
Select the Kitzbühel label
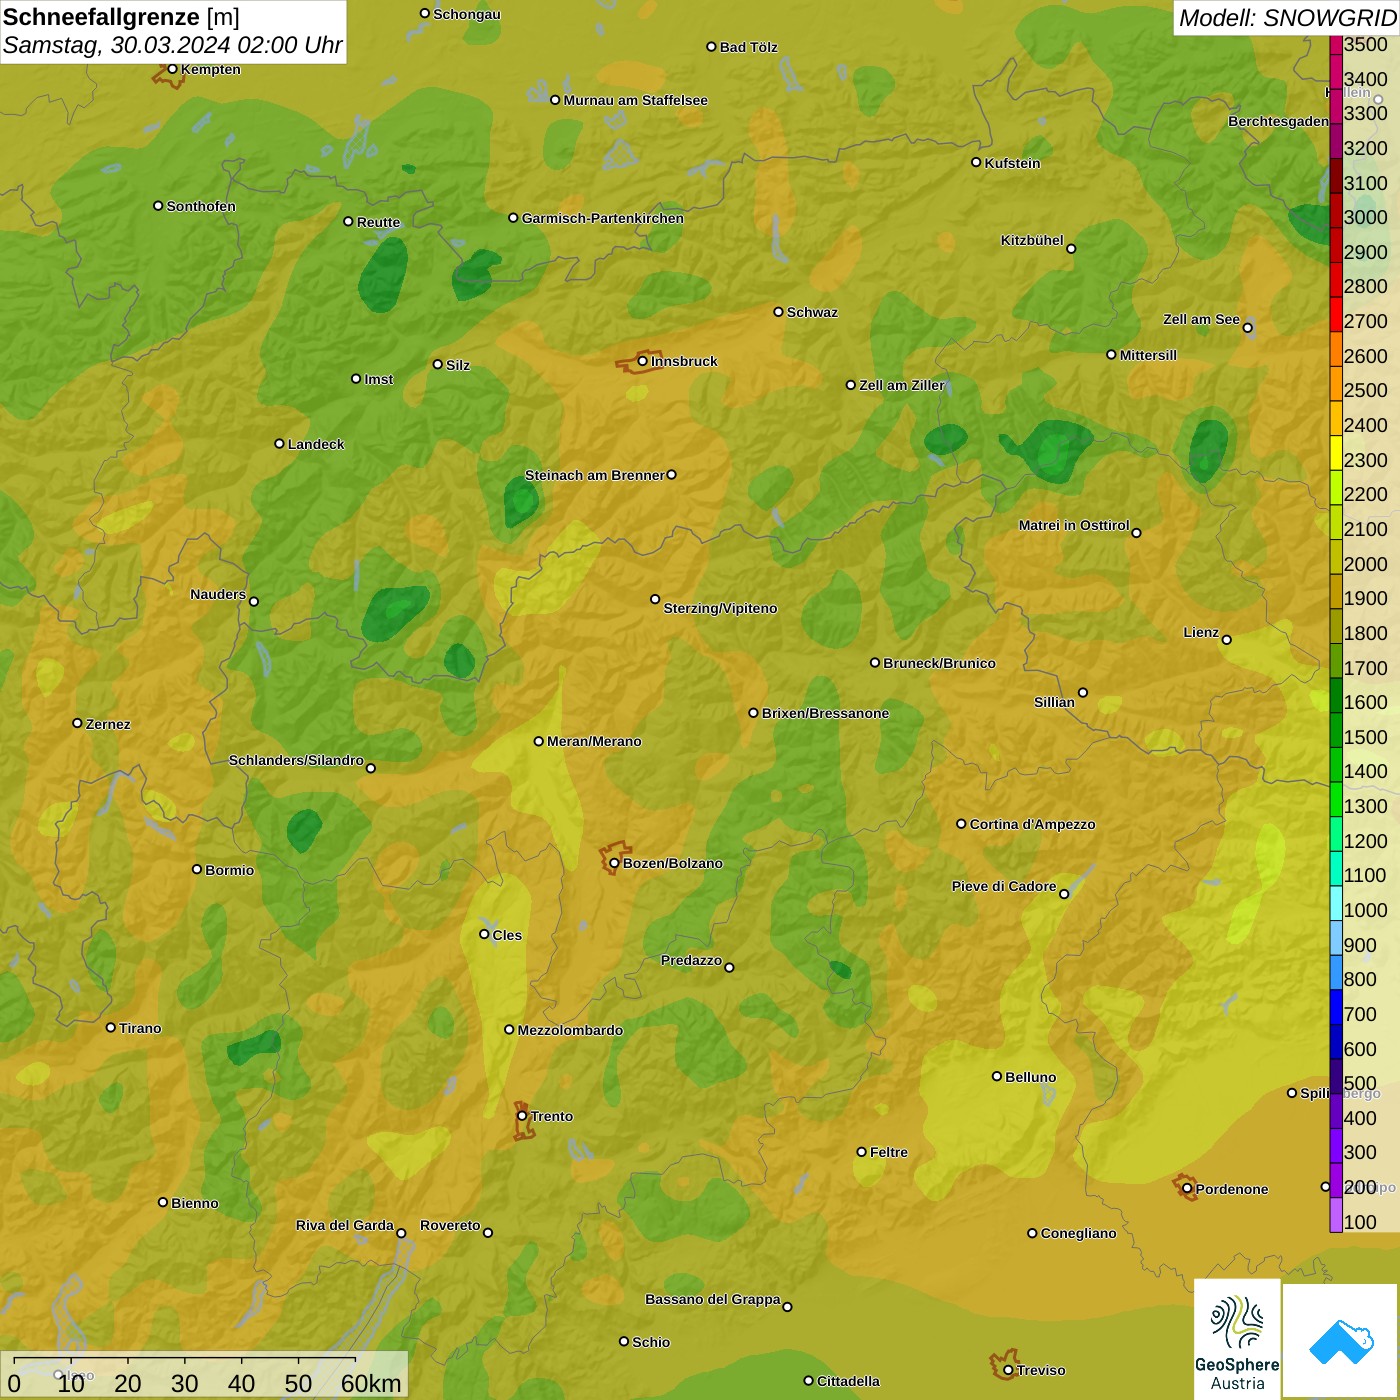[x=1032, y=240]
